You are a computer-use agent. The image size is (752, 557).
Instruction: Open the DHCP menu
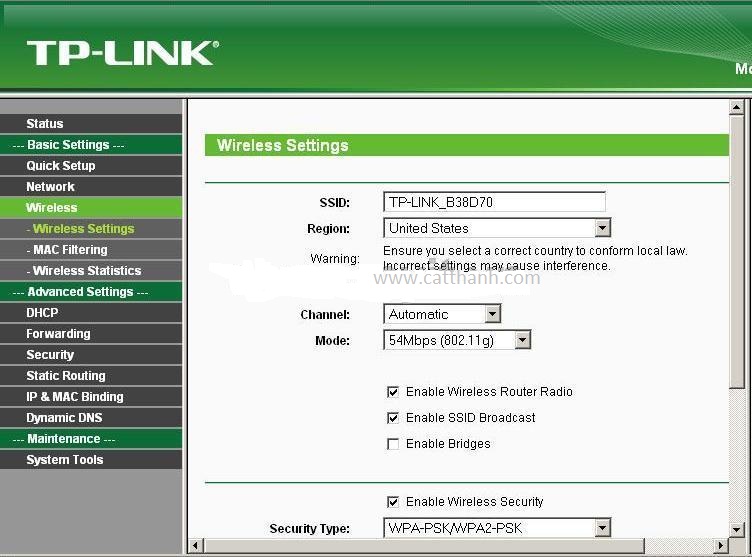click(x=91, y=313)
